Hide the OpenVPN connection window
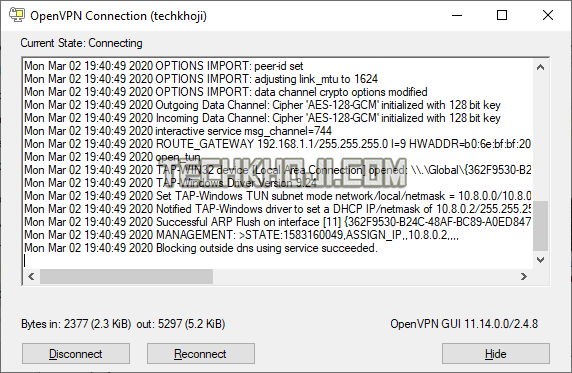Image resolution: width=572 pixels, height=373 pixels. pos(496,353)
